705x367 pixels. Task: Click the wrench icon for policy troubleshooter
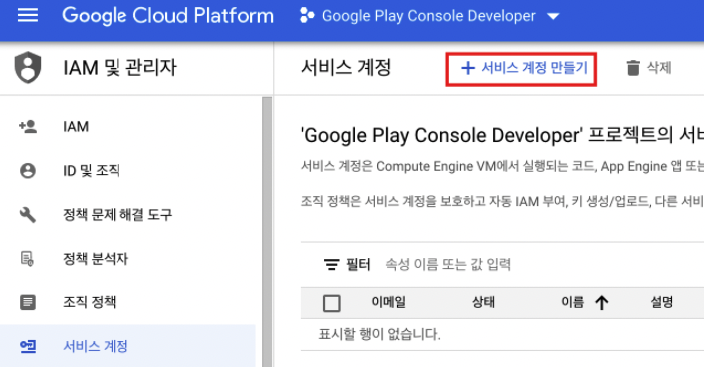[x=28, y=215]
